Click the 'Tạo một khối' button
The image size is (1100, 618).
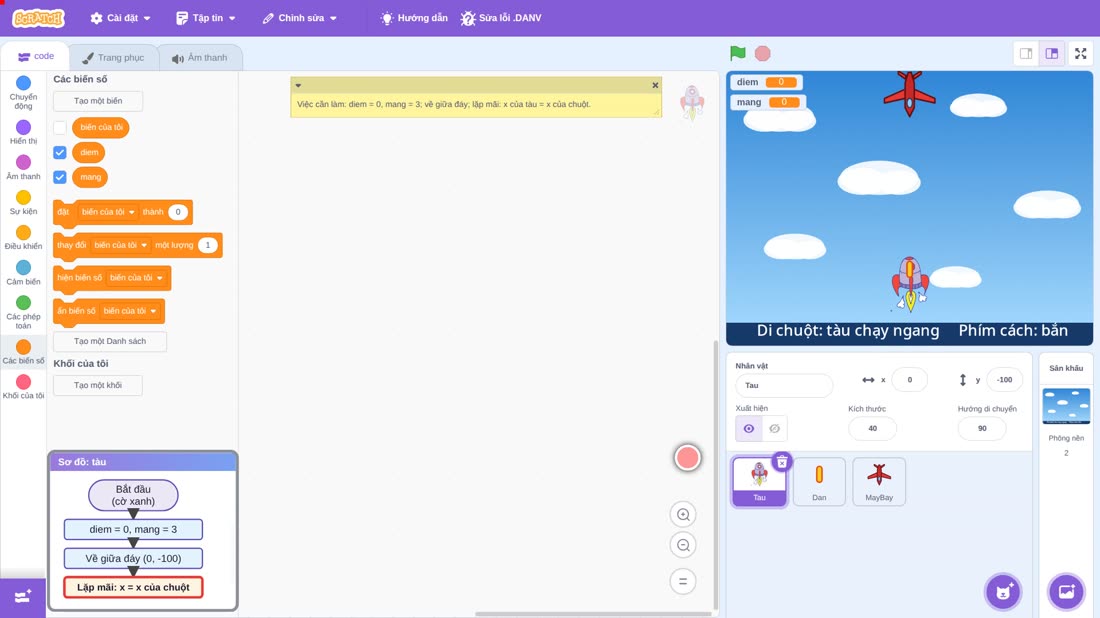98,385
